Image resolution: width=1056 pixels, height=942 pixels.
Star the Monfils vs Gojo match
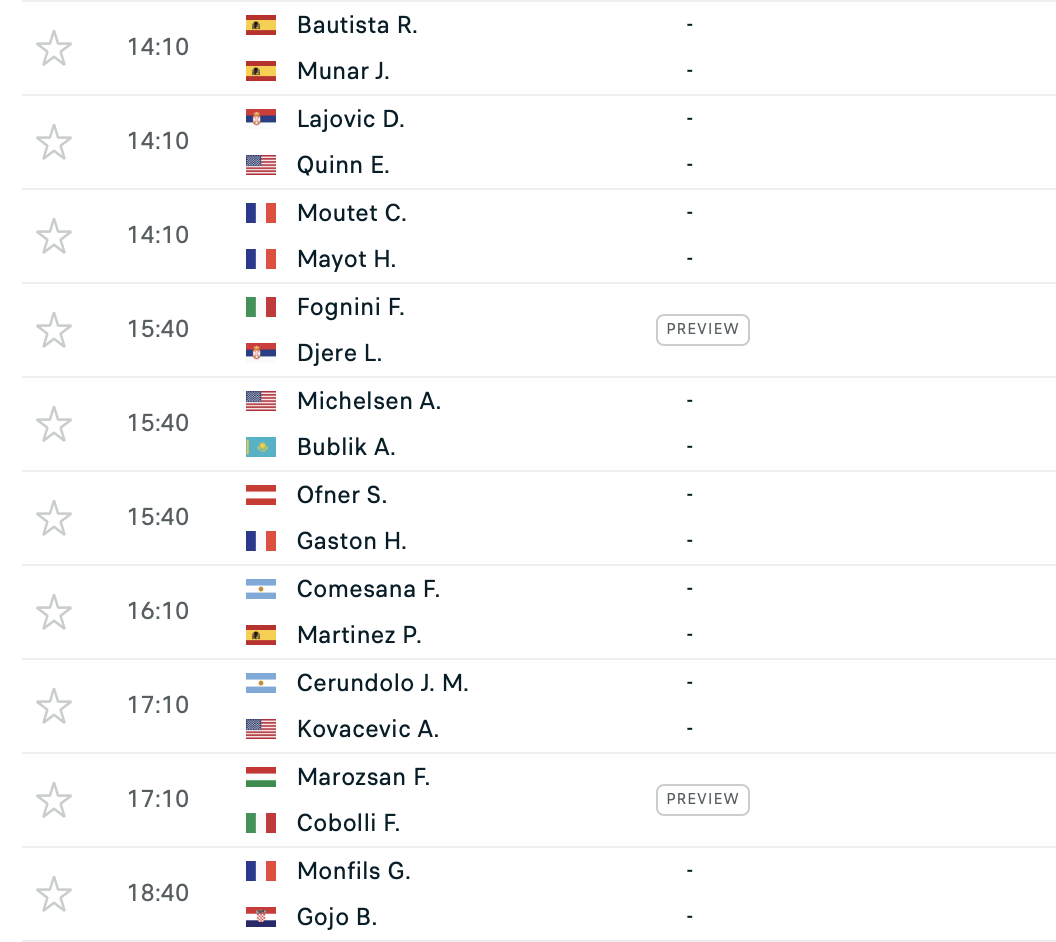pyautogui.click(x=54, y=894)
